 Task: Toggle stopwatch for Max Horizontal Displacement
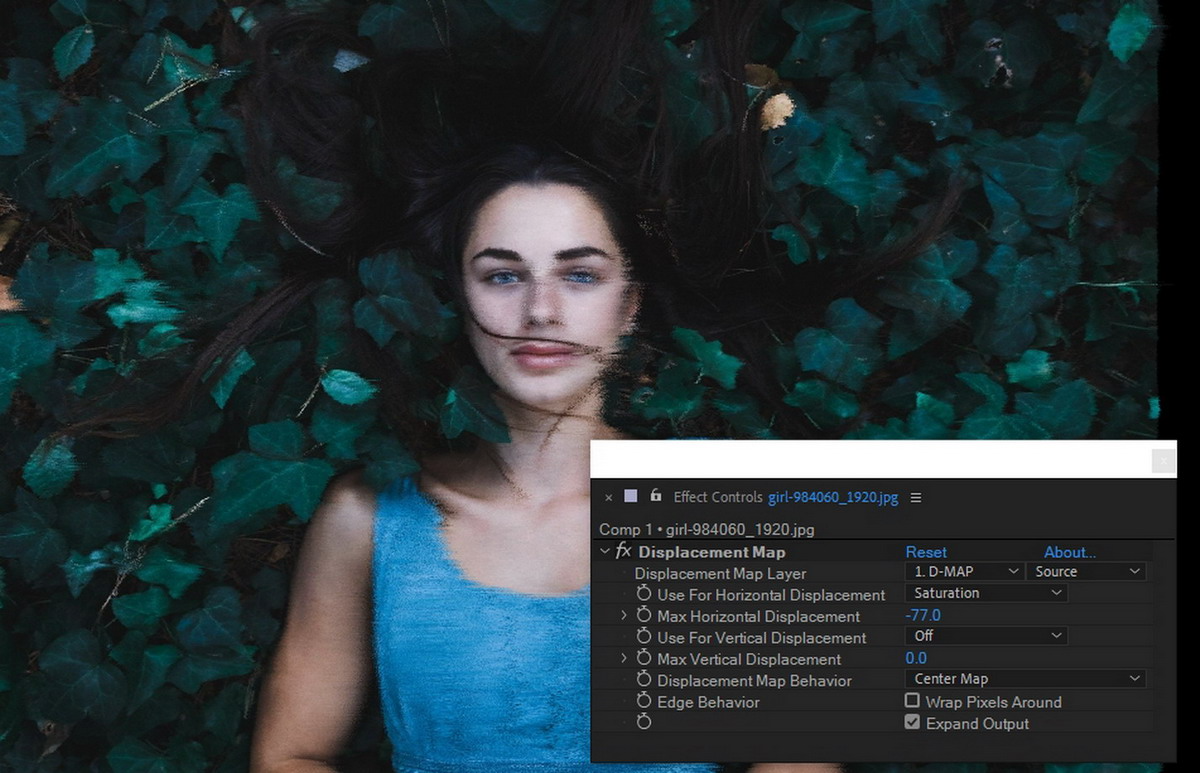click(x=644, y=616)
